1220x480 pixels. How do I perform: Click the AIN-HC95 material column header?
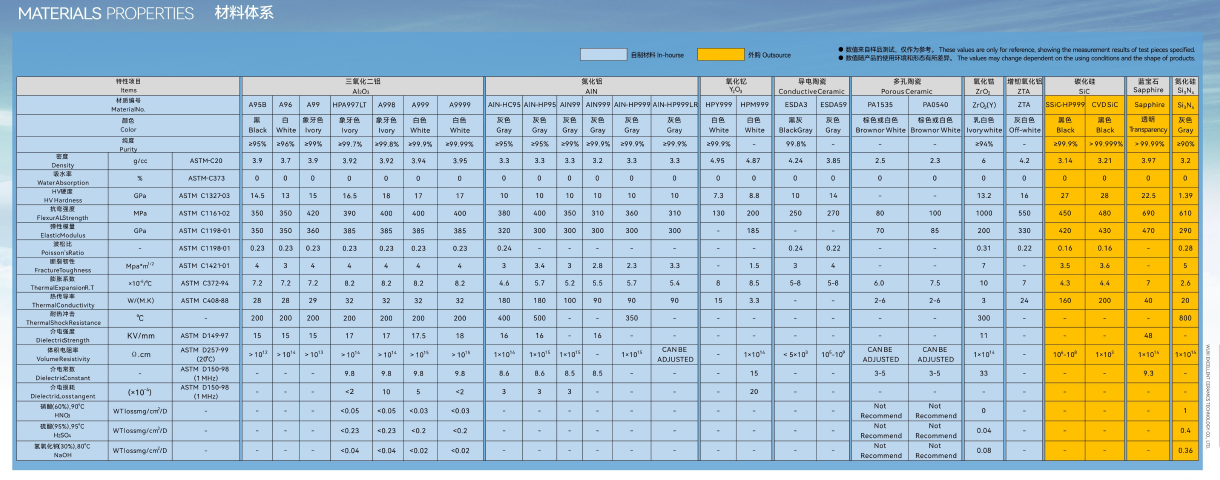505,104
